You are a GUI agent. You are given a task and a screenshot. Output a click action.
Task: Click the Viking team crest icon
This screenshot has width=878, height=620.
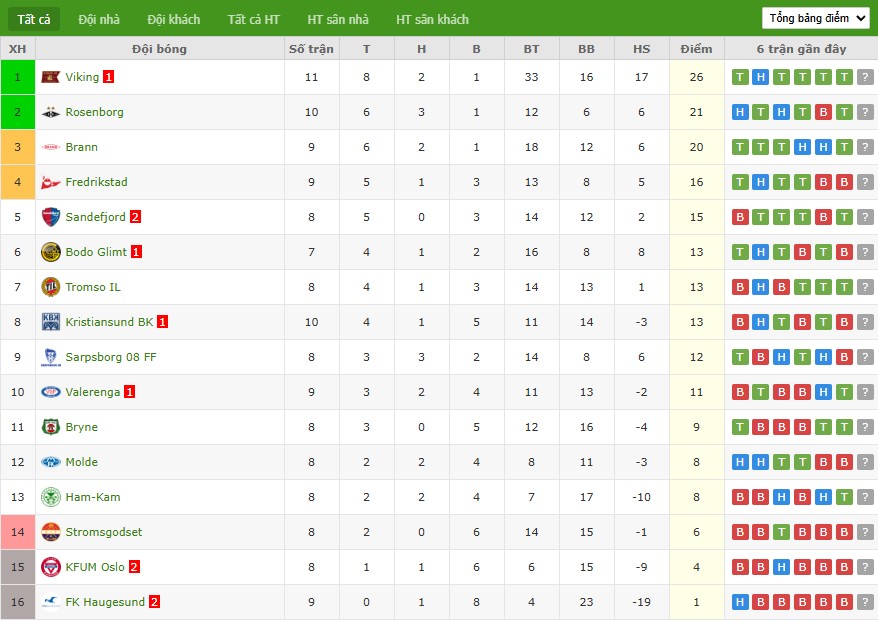pos(50,77)
